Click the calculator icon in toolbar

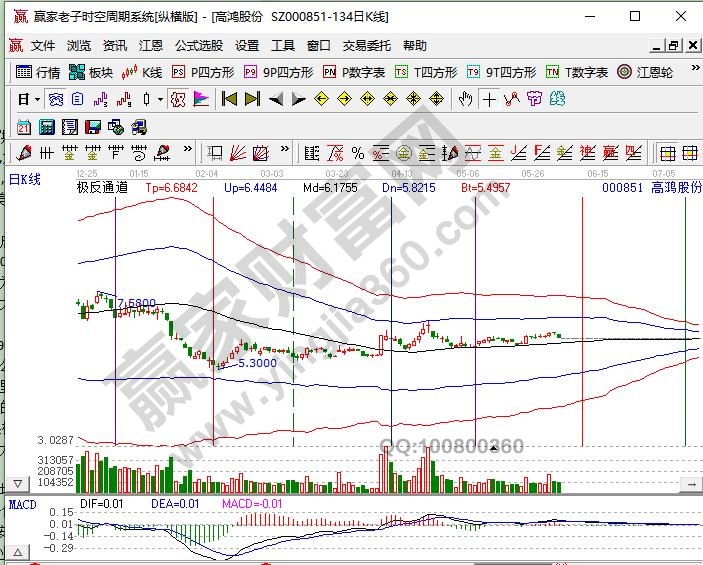point(46,127)
